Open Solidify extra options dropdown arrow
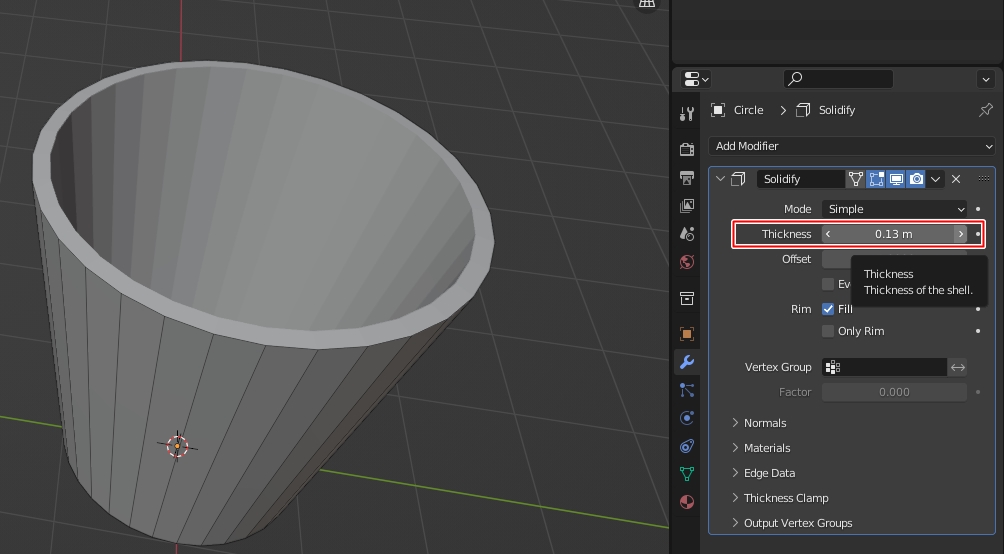This screenshot has width=1004, height=554. point(935,179)
